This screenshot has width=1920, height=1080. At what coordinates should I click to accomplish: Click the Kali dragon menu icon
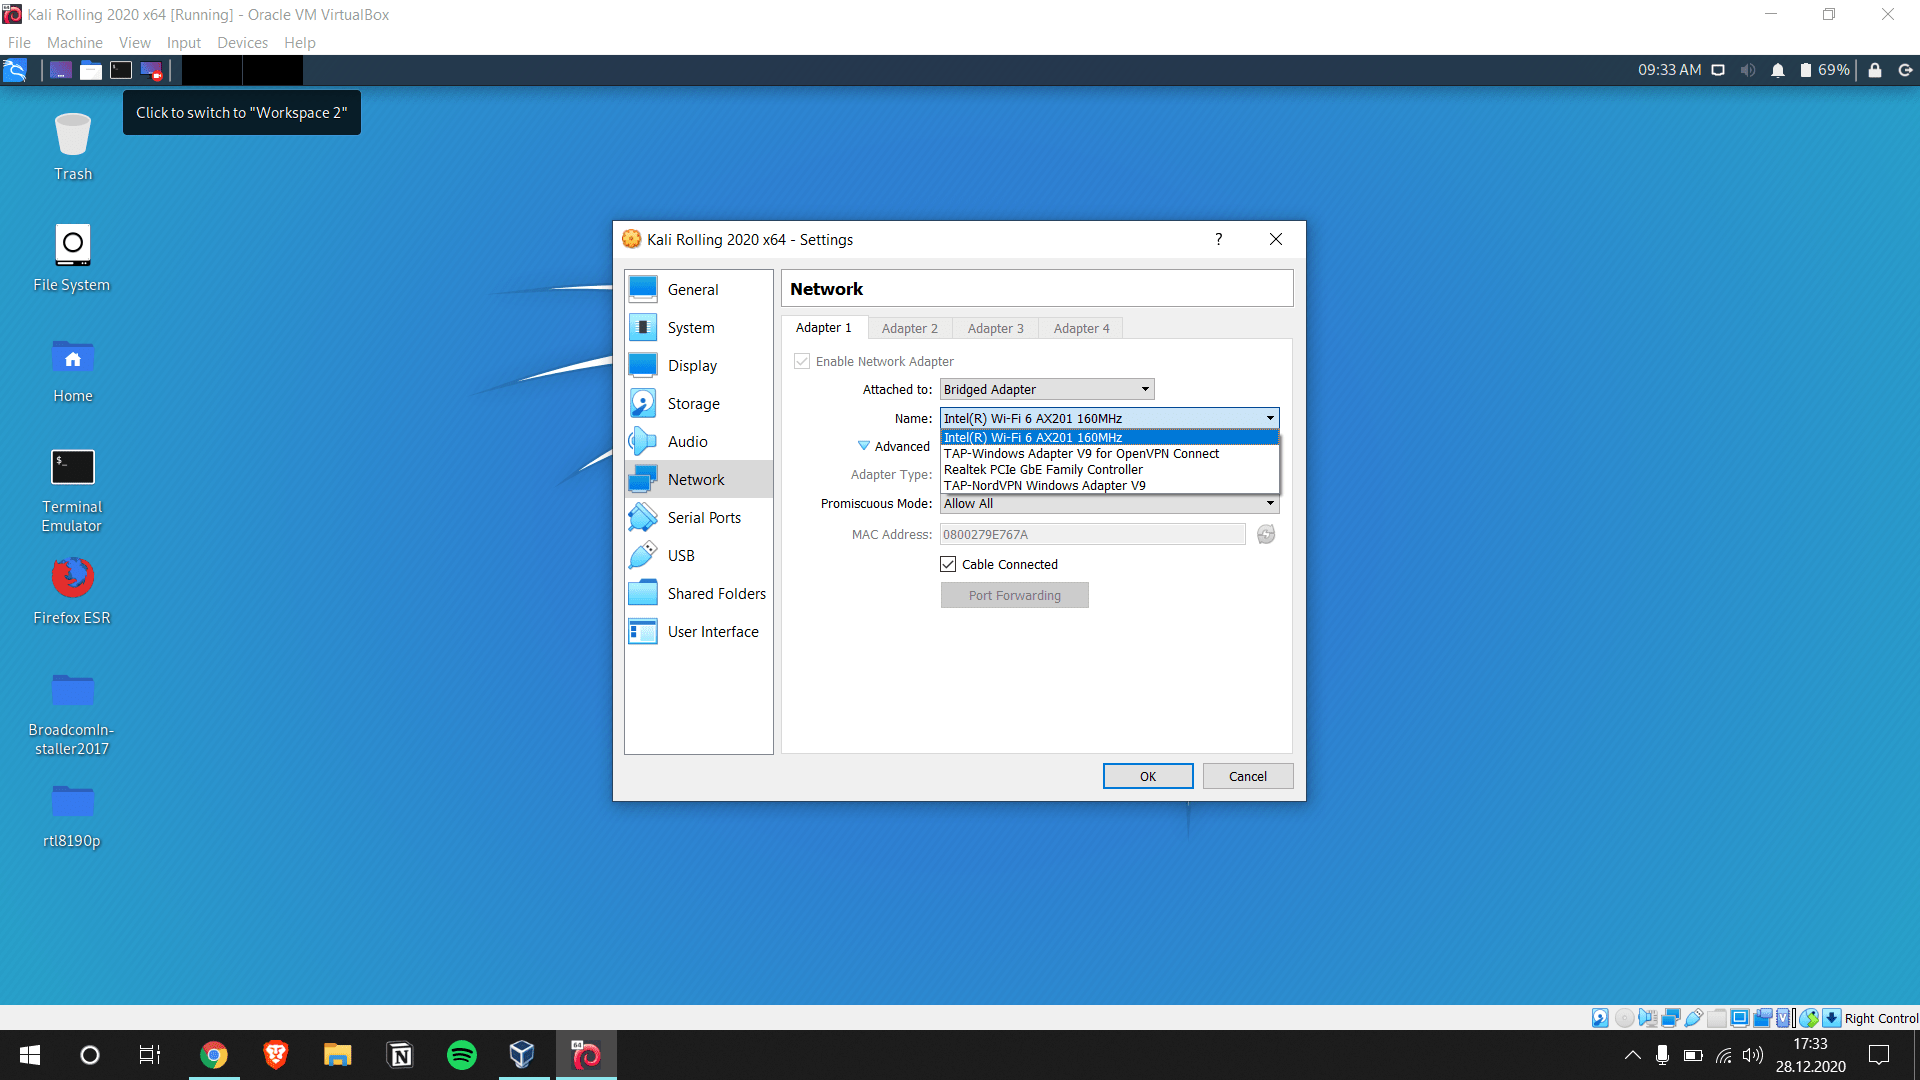[15, 70]
